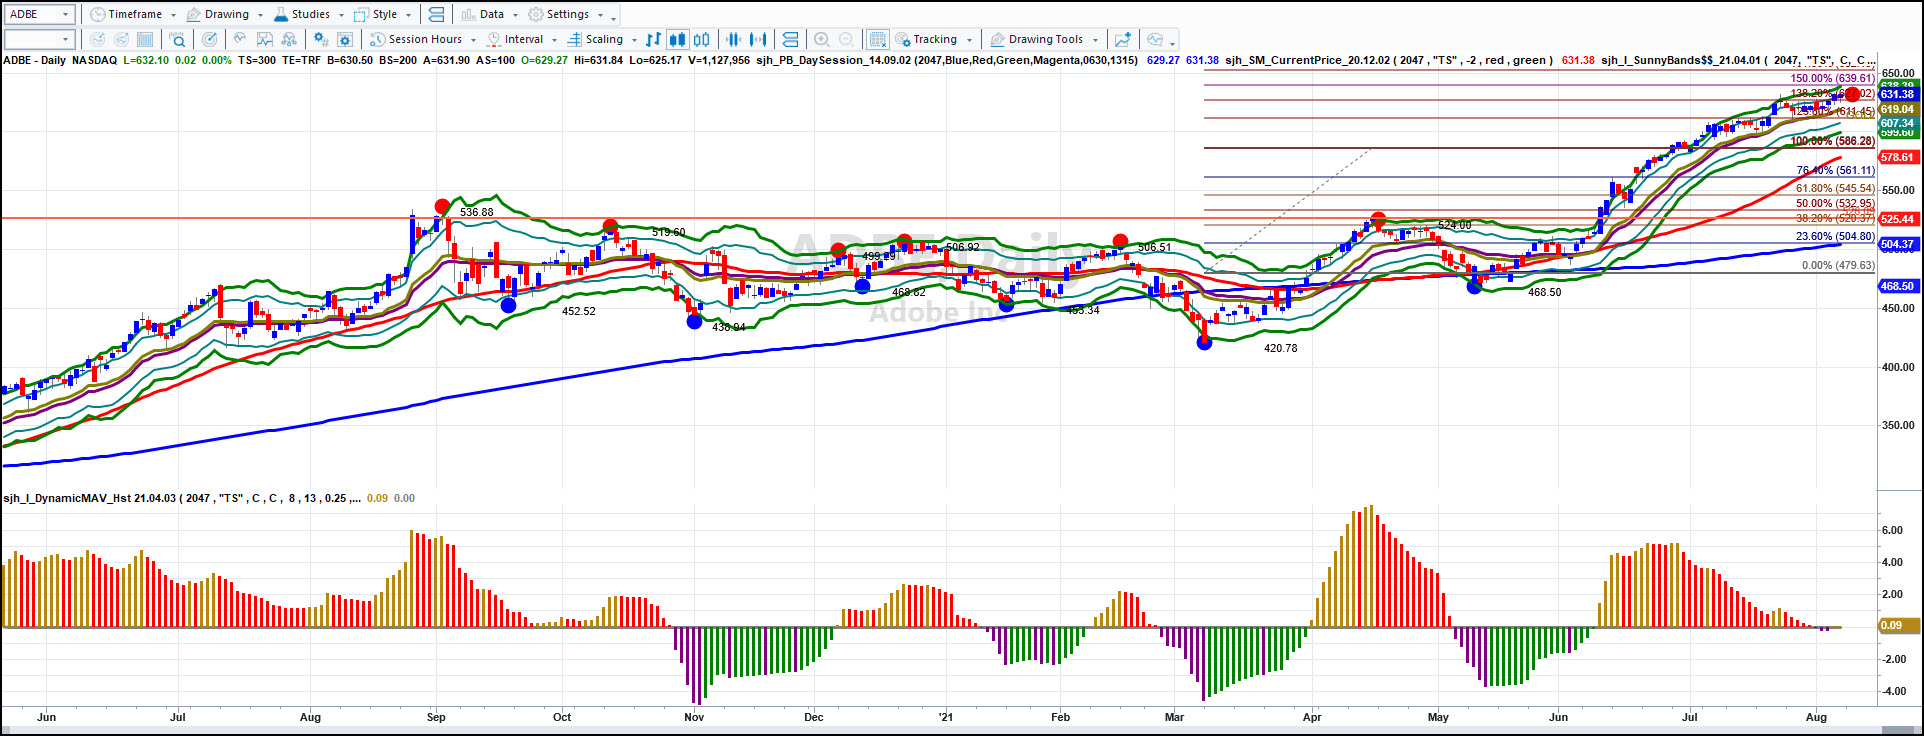Image resolution: width=1924 pixels, height=736 pixels.
Task: Click the olive 0.09 histogram value tag
Action: click(1897, 625)
